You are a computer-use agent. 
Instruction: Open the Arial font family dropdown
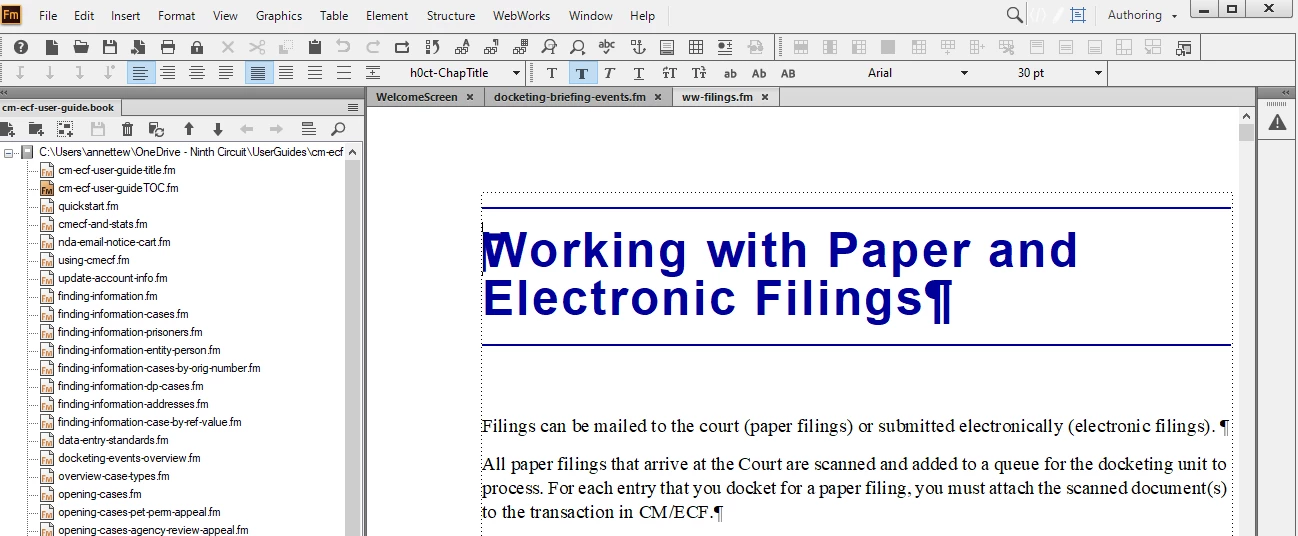click(964, 73)
